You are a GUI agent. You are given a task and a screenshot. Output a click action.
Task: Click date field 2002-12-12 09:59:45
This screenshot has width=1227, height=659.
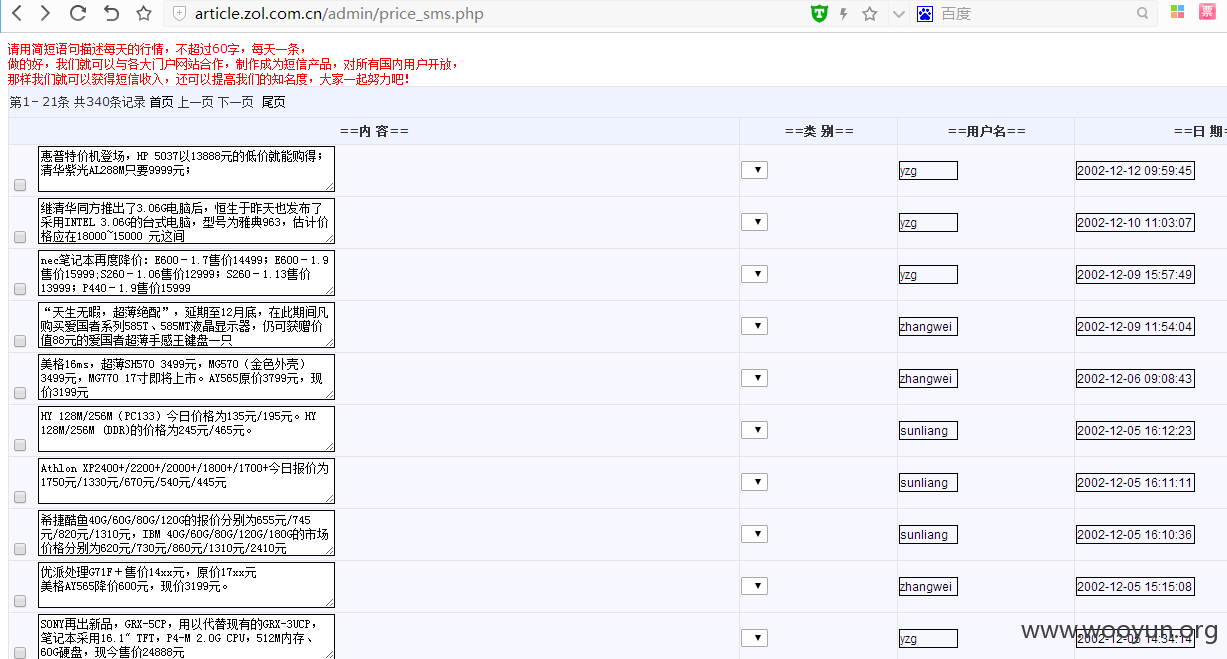1135,171
